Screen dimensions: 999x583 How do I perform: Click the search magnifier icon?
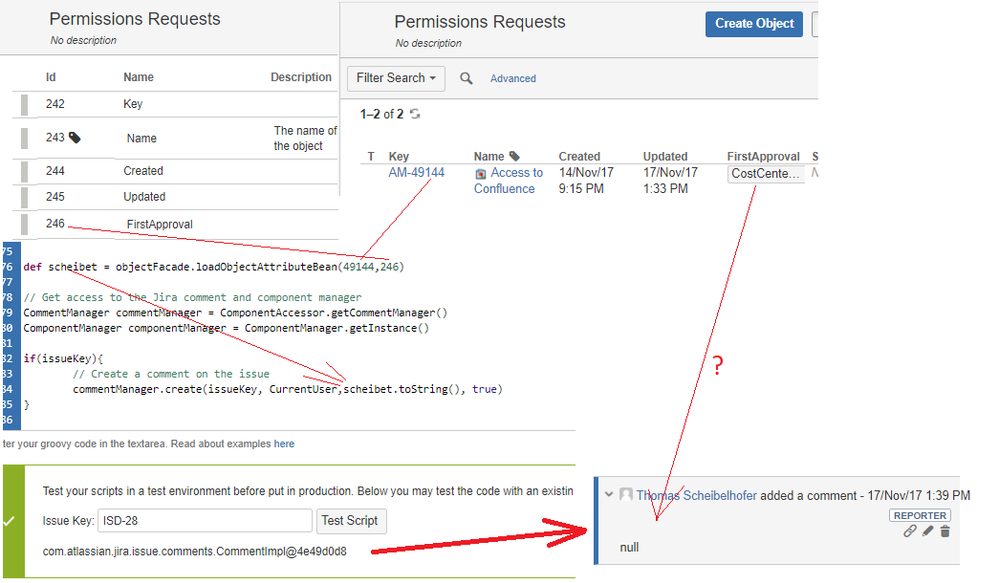[466, 78]
